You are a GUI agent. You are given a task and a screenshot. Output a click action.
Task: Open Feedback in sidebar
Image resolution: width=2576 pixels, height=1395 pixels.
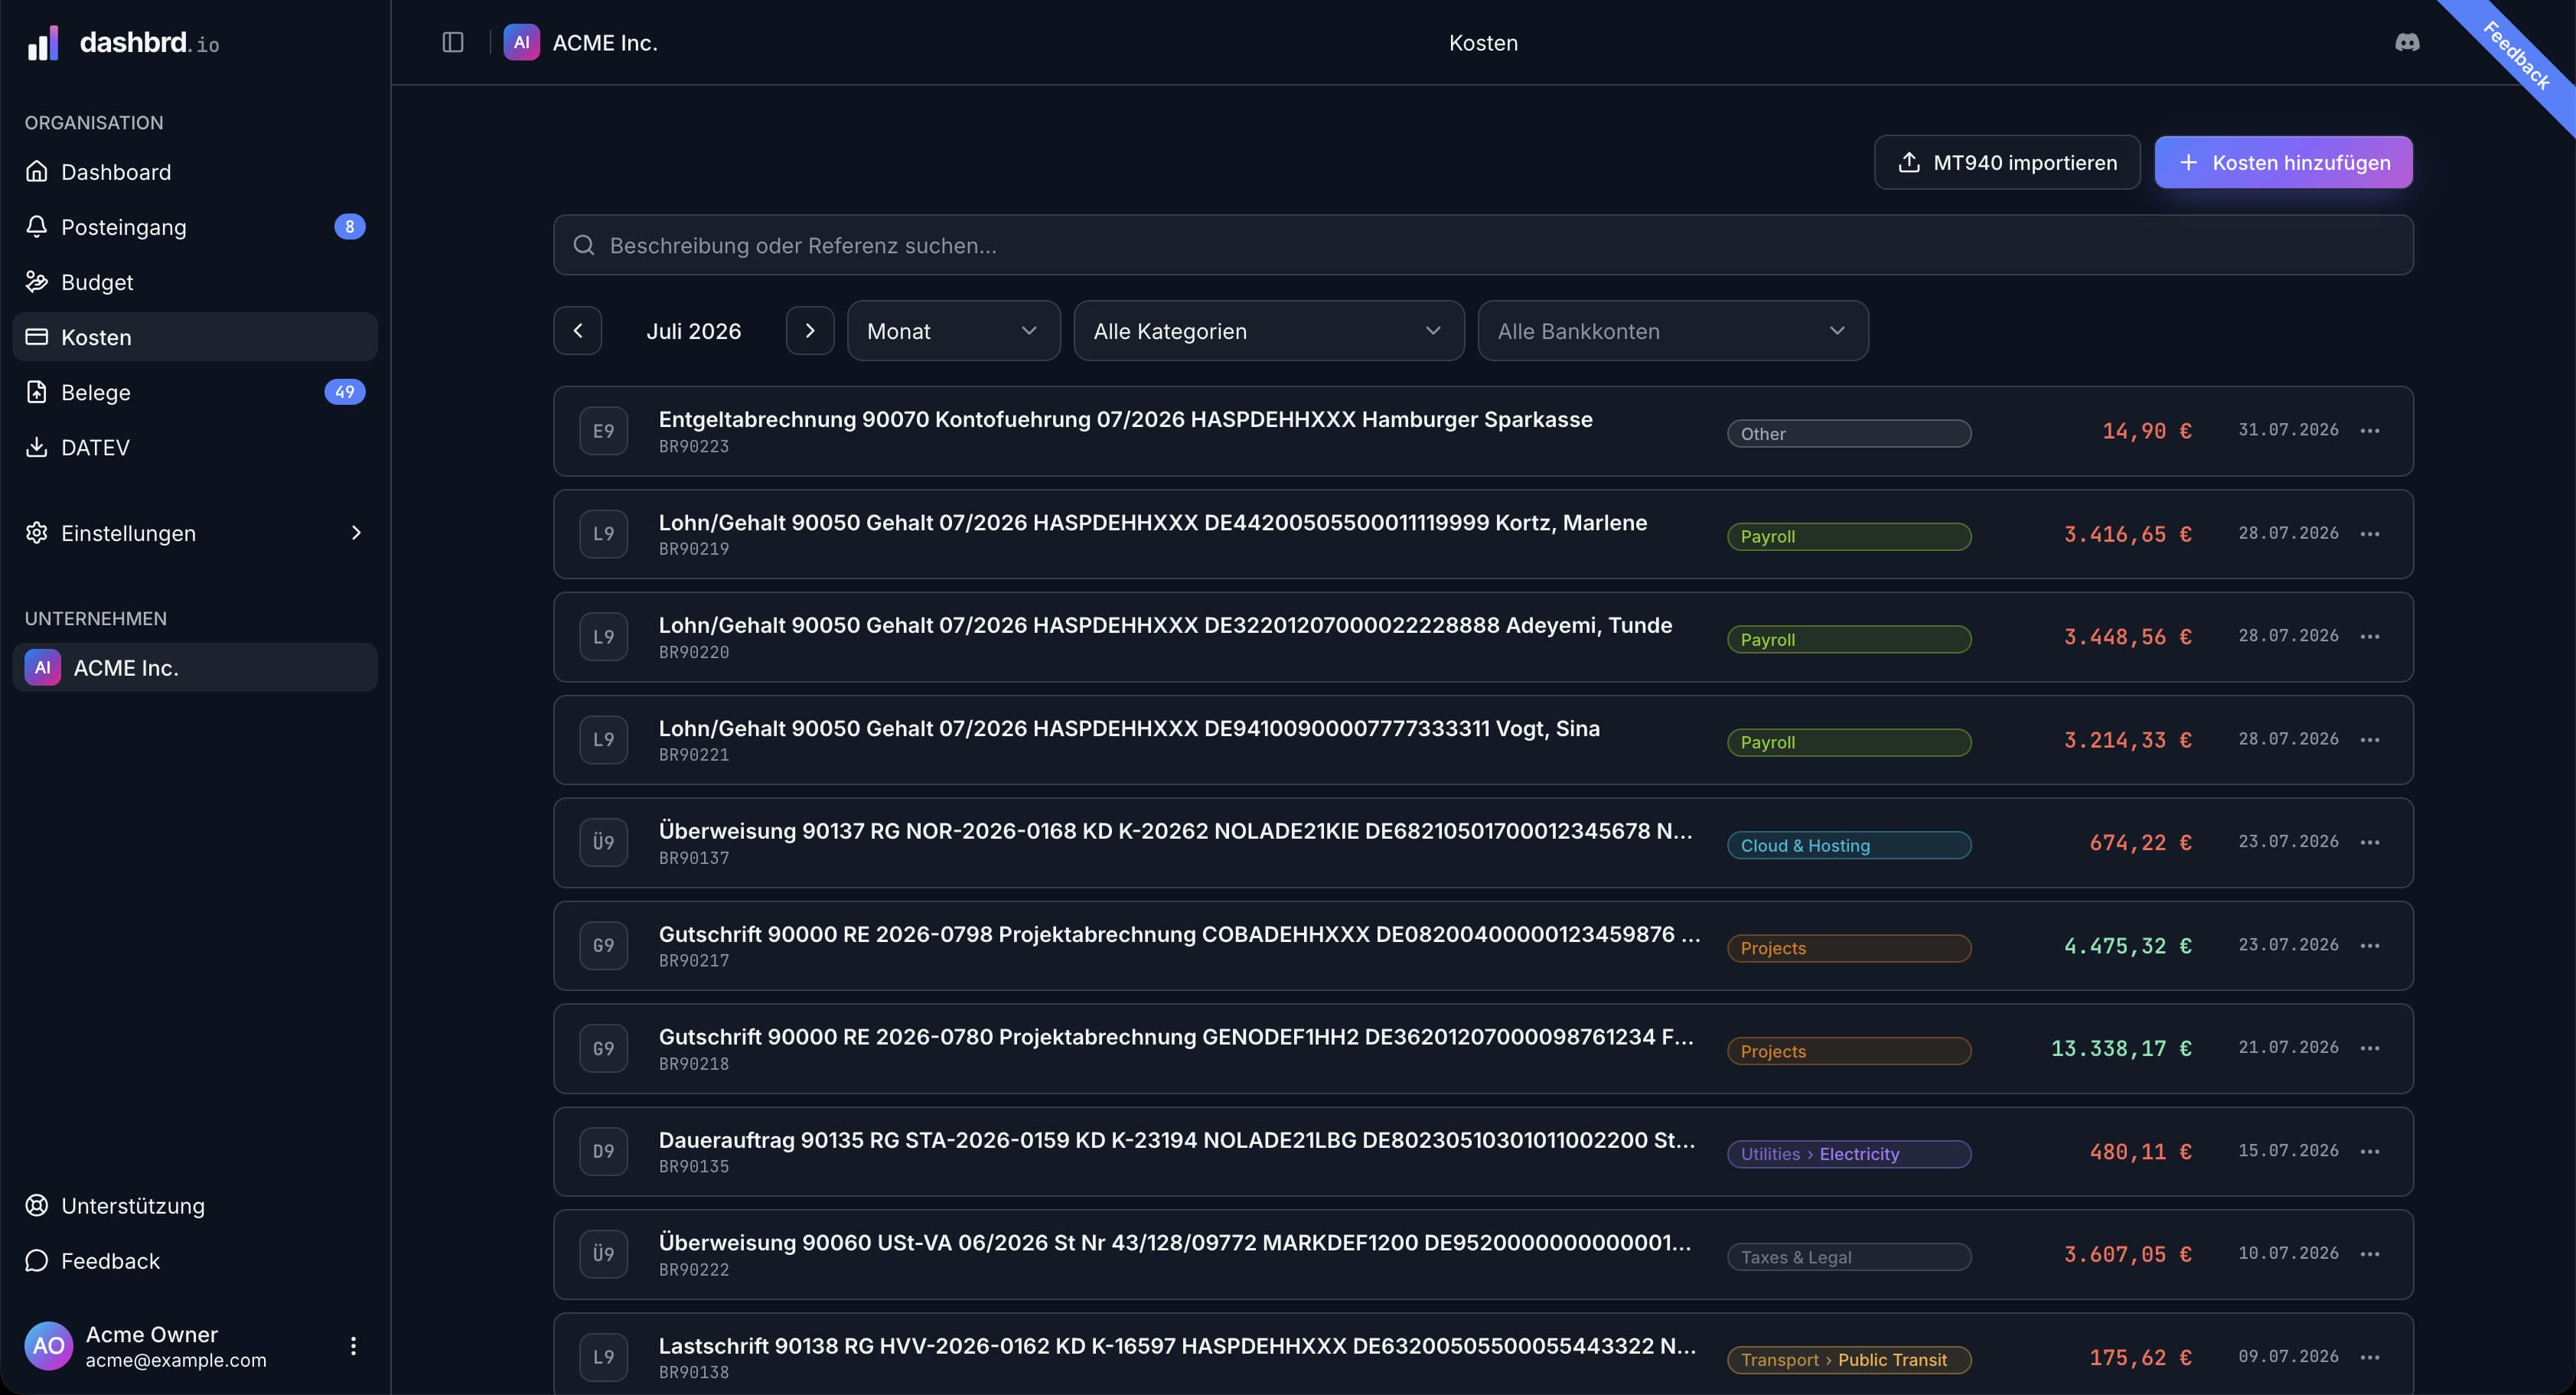click(195, 1261)
